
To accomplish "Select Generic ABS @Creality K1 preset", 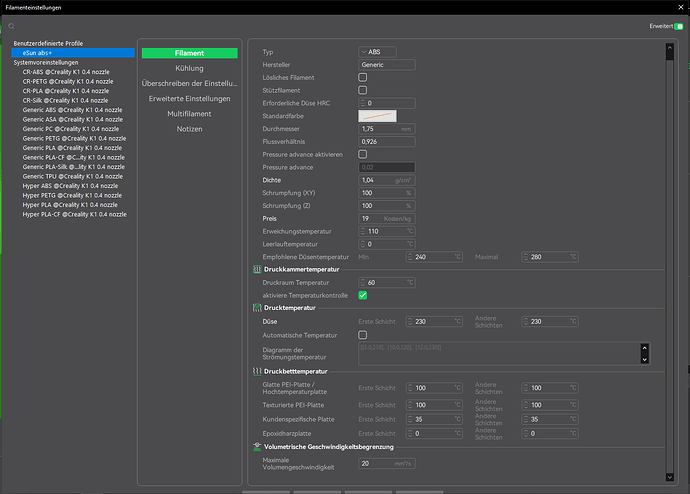I will (x=72, y=110).
